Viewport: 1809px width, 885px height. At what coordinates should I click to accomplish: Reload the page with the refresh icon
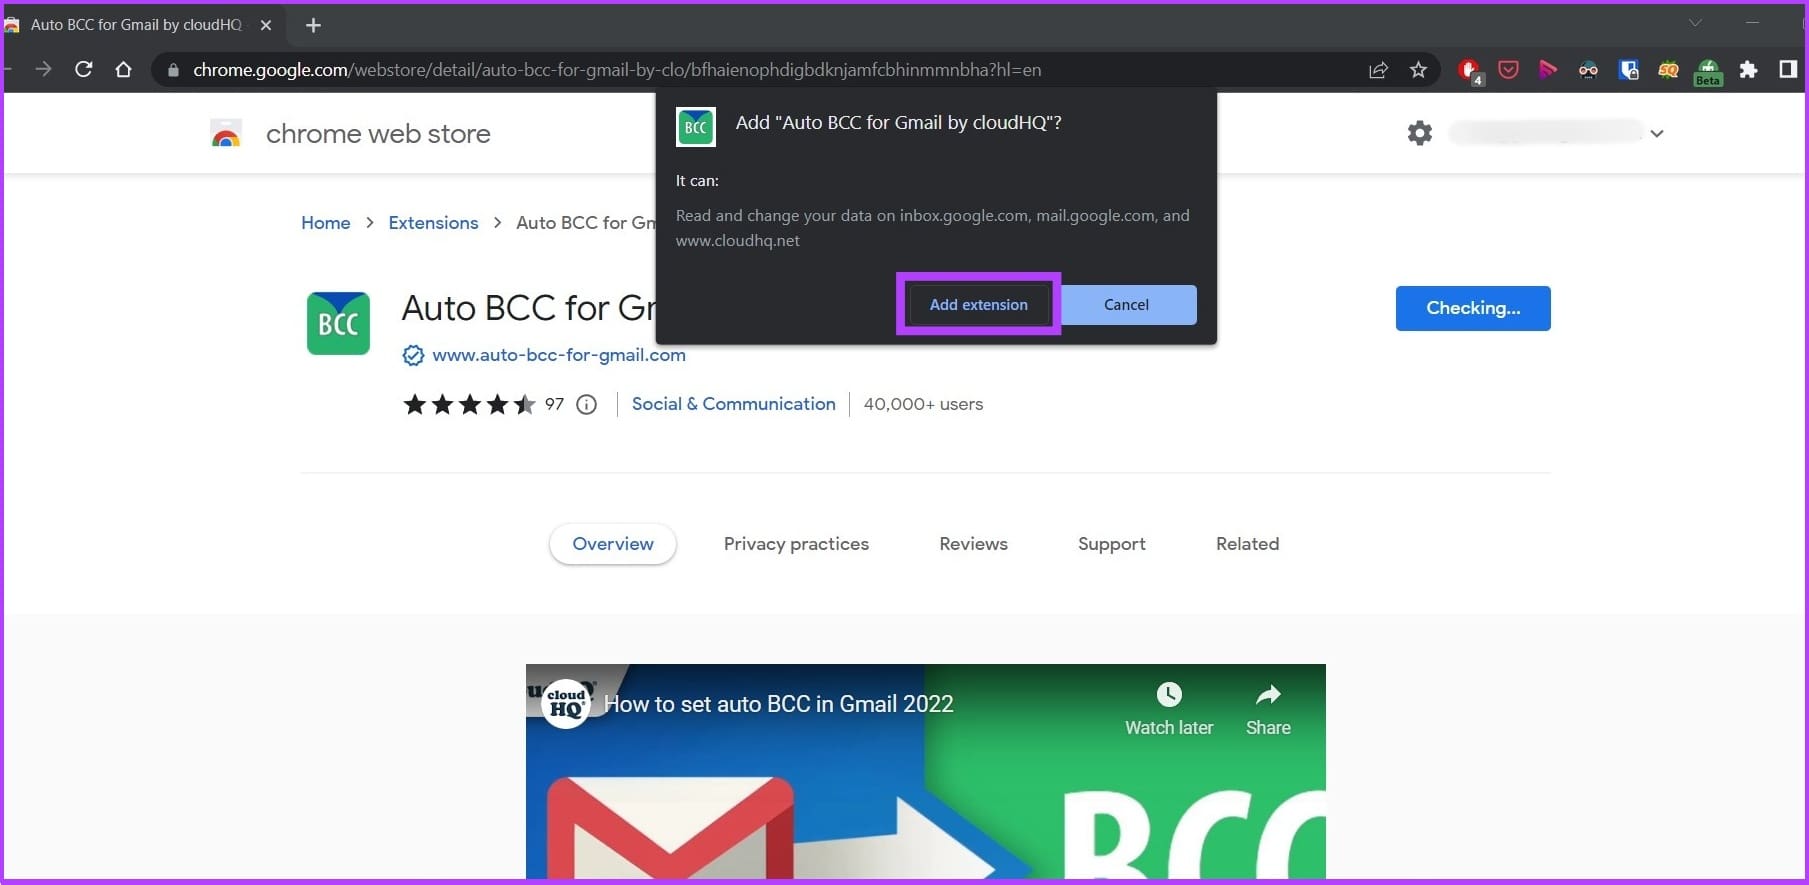[84, 69]
